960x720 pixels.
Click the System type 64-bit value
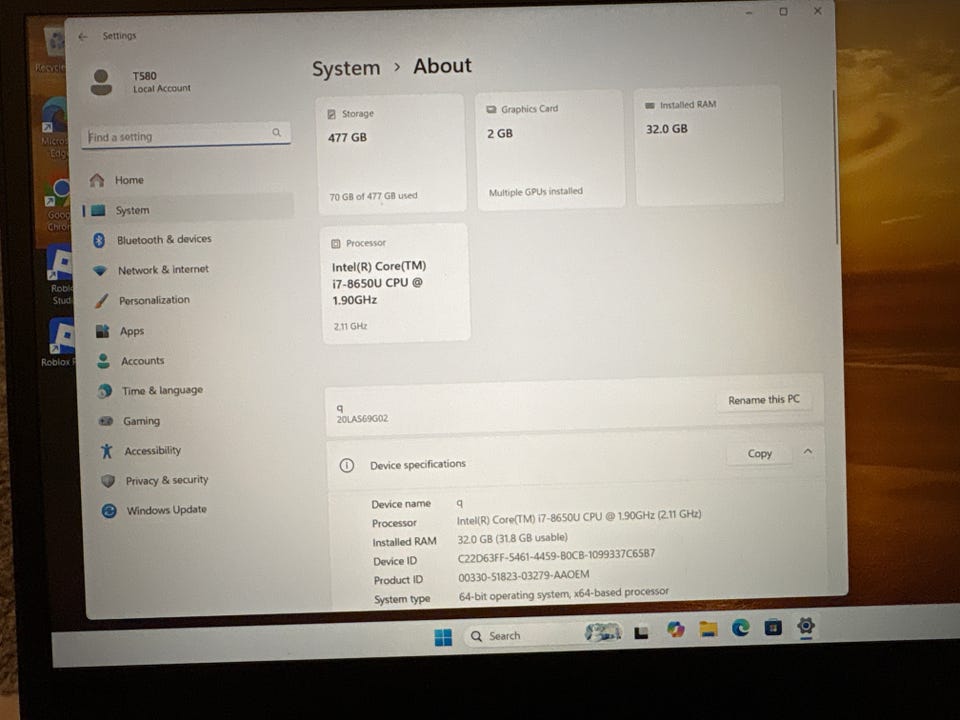563,594
